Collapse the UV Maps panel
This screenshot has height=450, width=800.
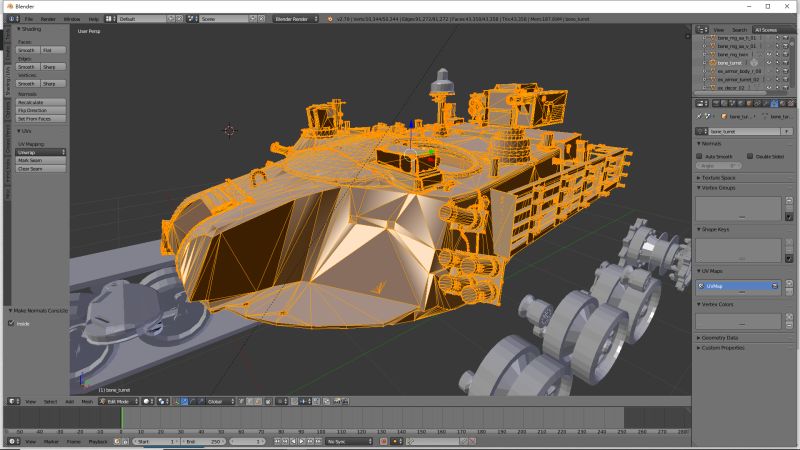710,271
